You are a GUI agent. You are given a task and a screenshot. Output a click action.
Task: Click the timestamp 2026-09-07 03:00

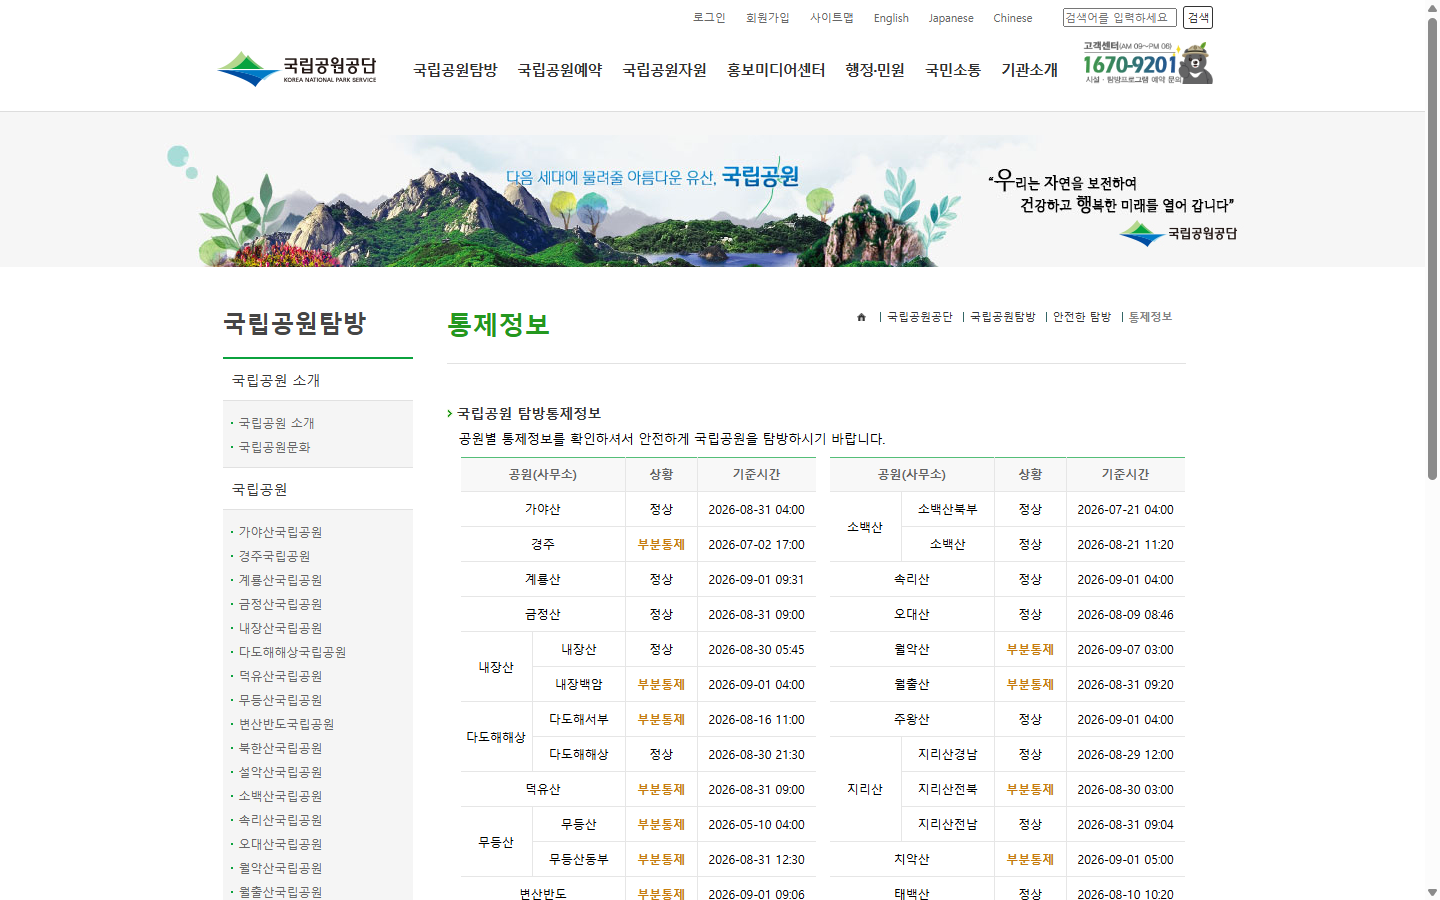1125,649
